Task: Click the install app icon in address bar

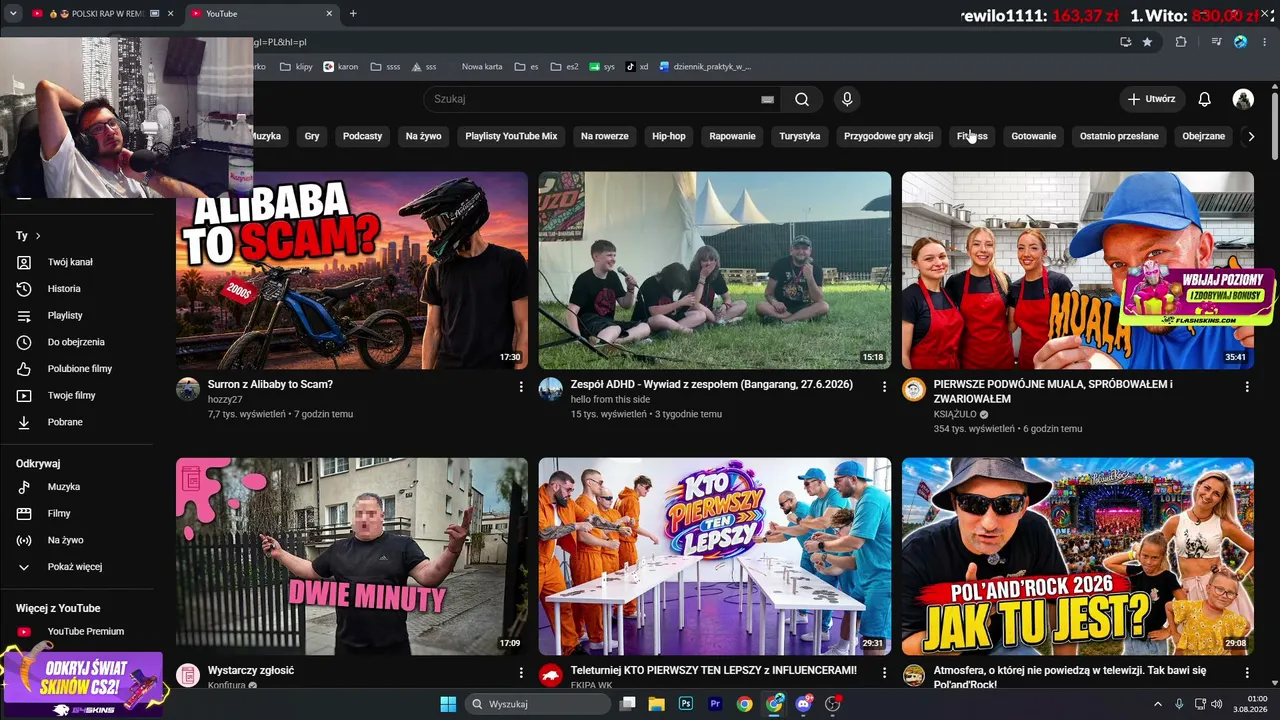Action: coord(1125,42)
